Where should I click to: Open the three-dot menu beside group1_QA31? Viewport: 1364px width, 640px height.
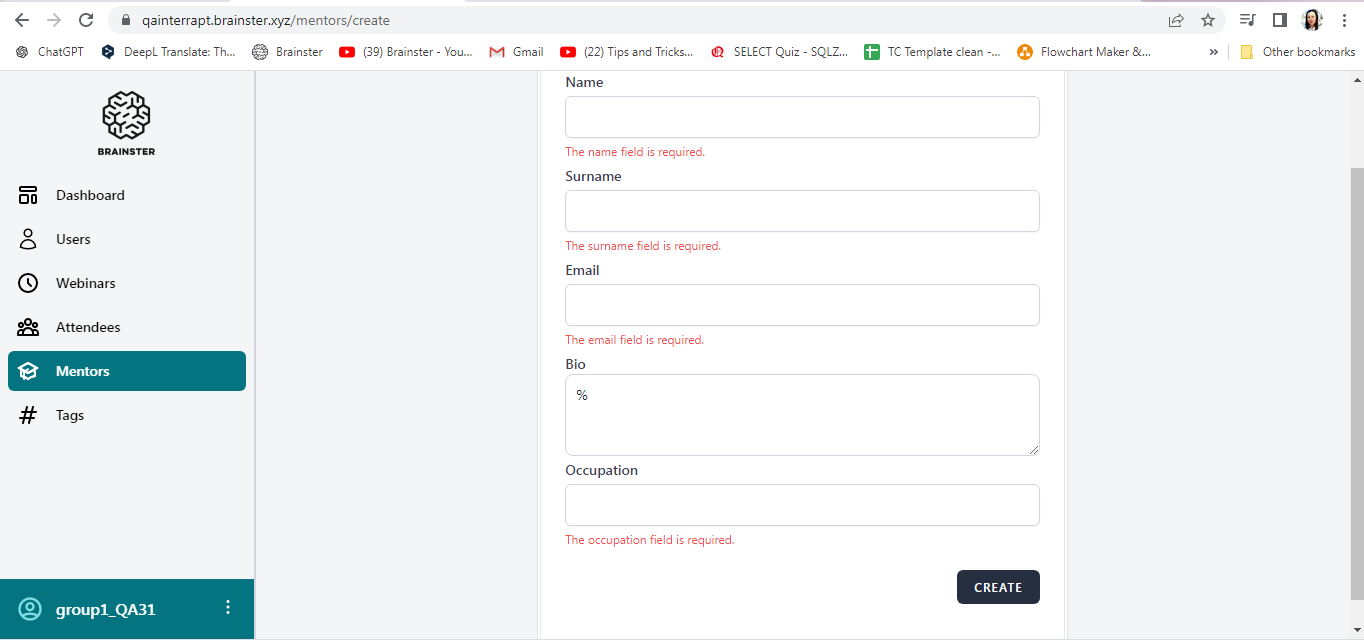[x=228, y=608]
